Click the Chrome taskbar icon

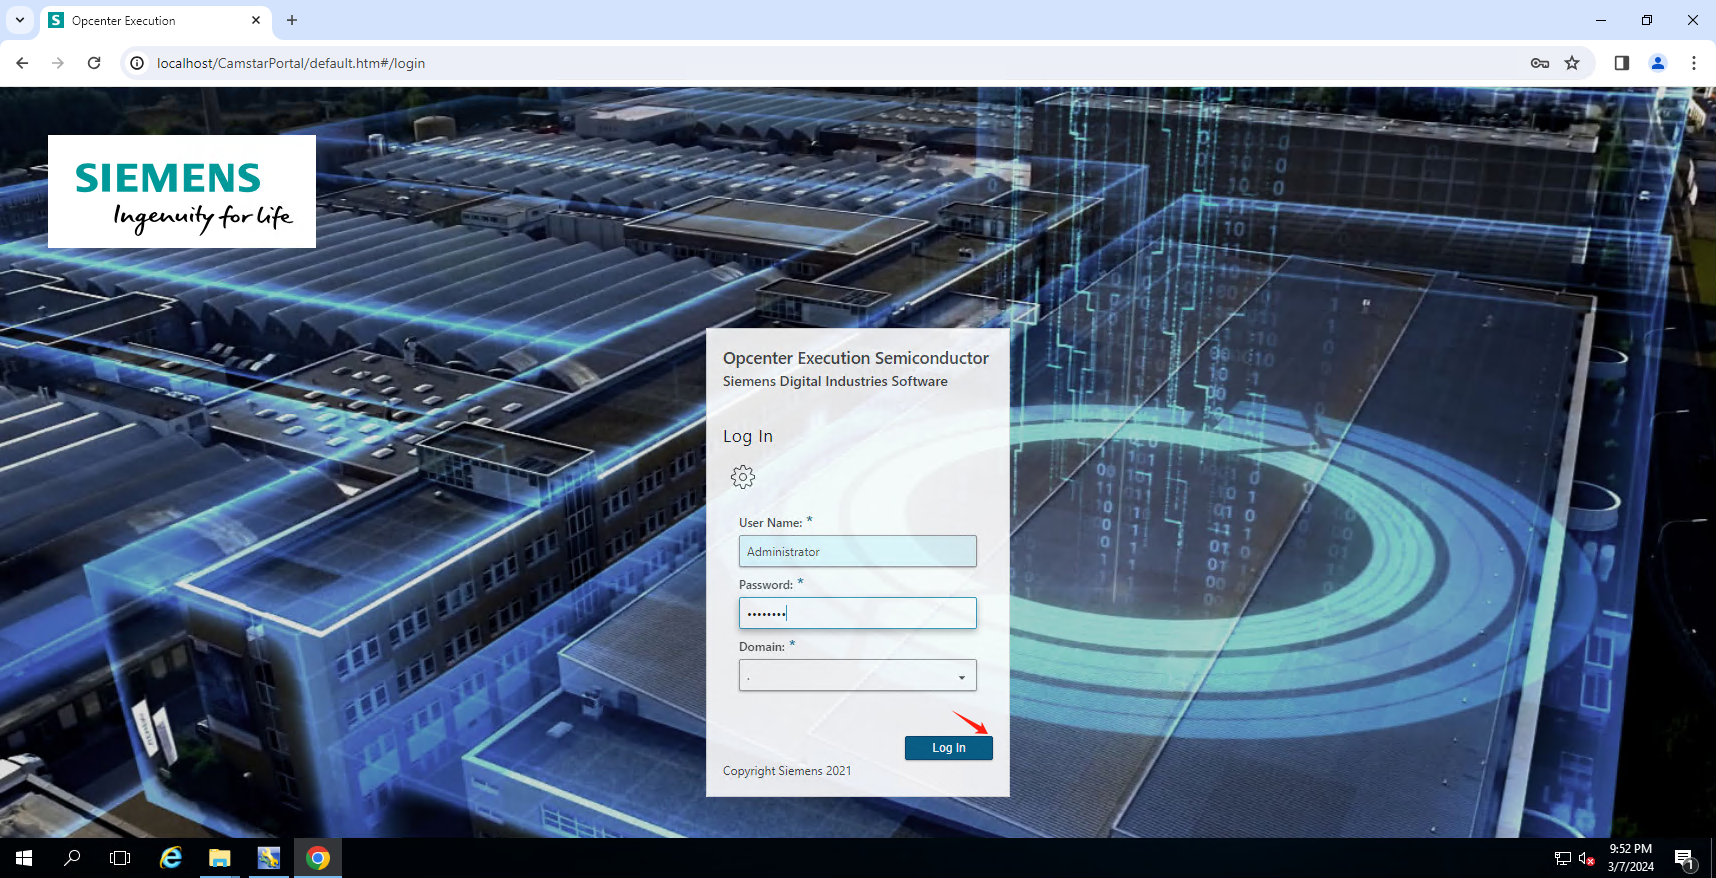pos(318,858)
